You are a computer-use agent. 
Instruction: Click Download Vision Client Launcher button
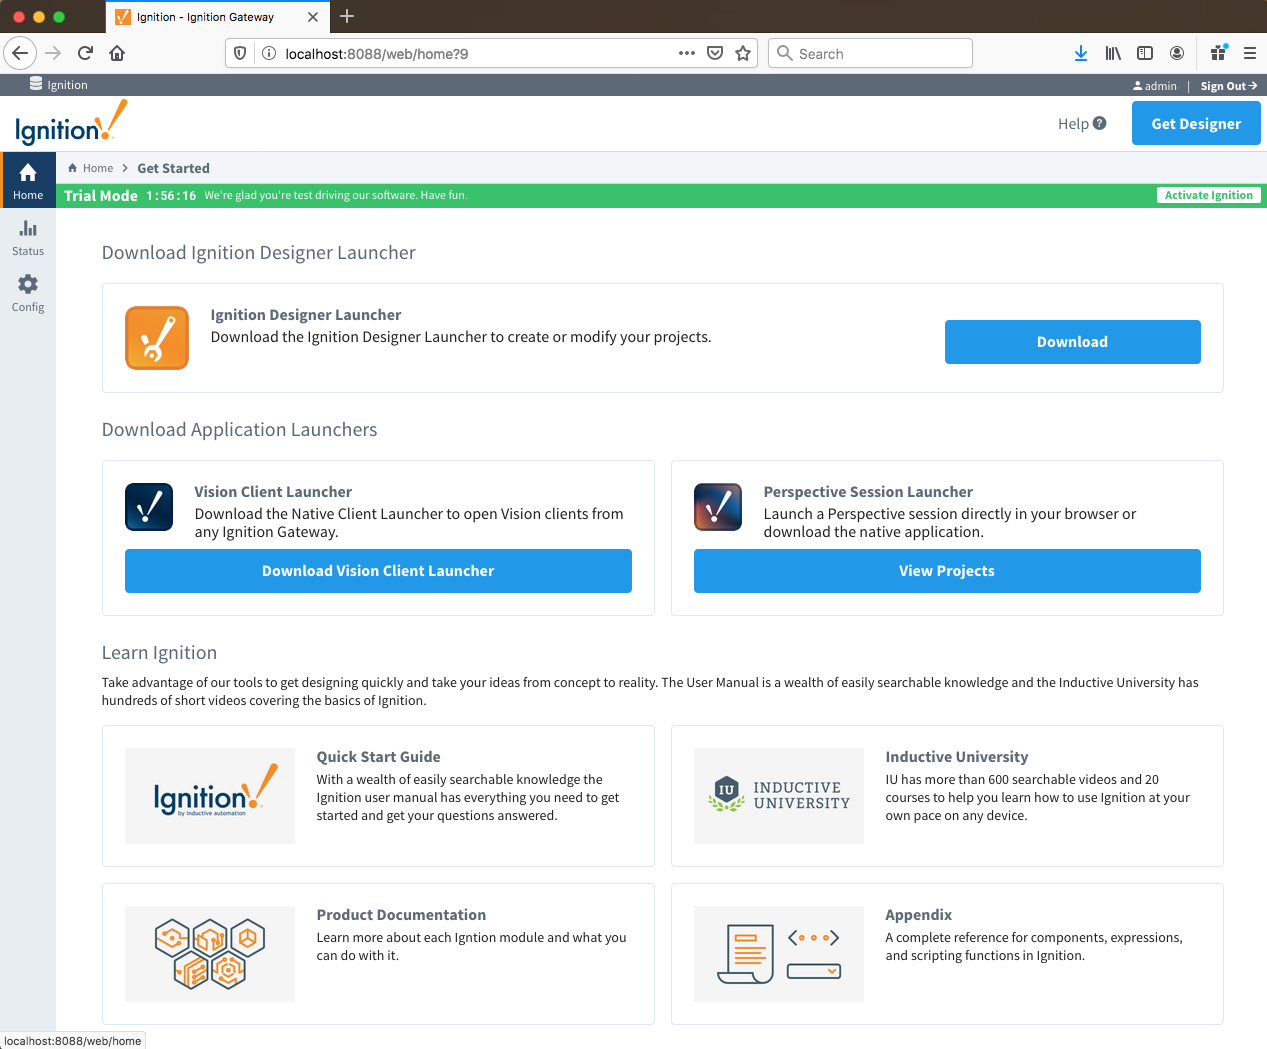pos(378,571)
